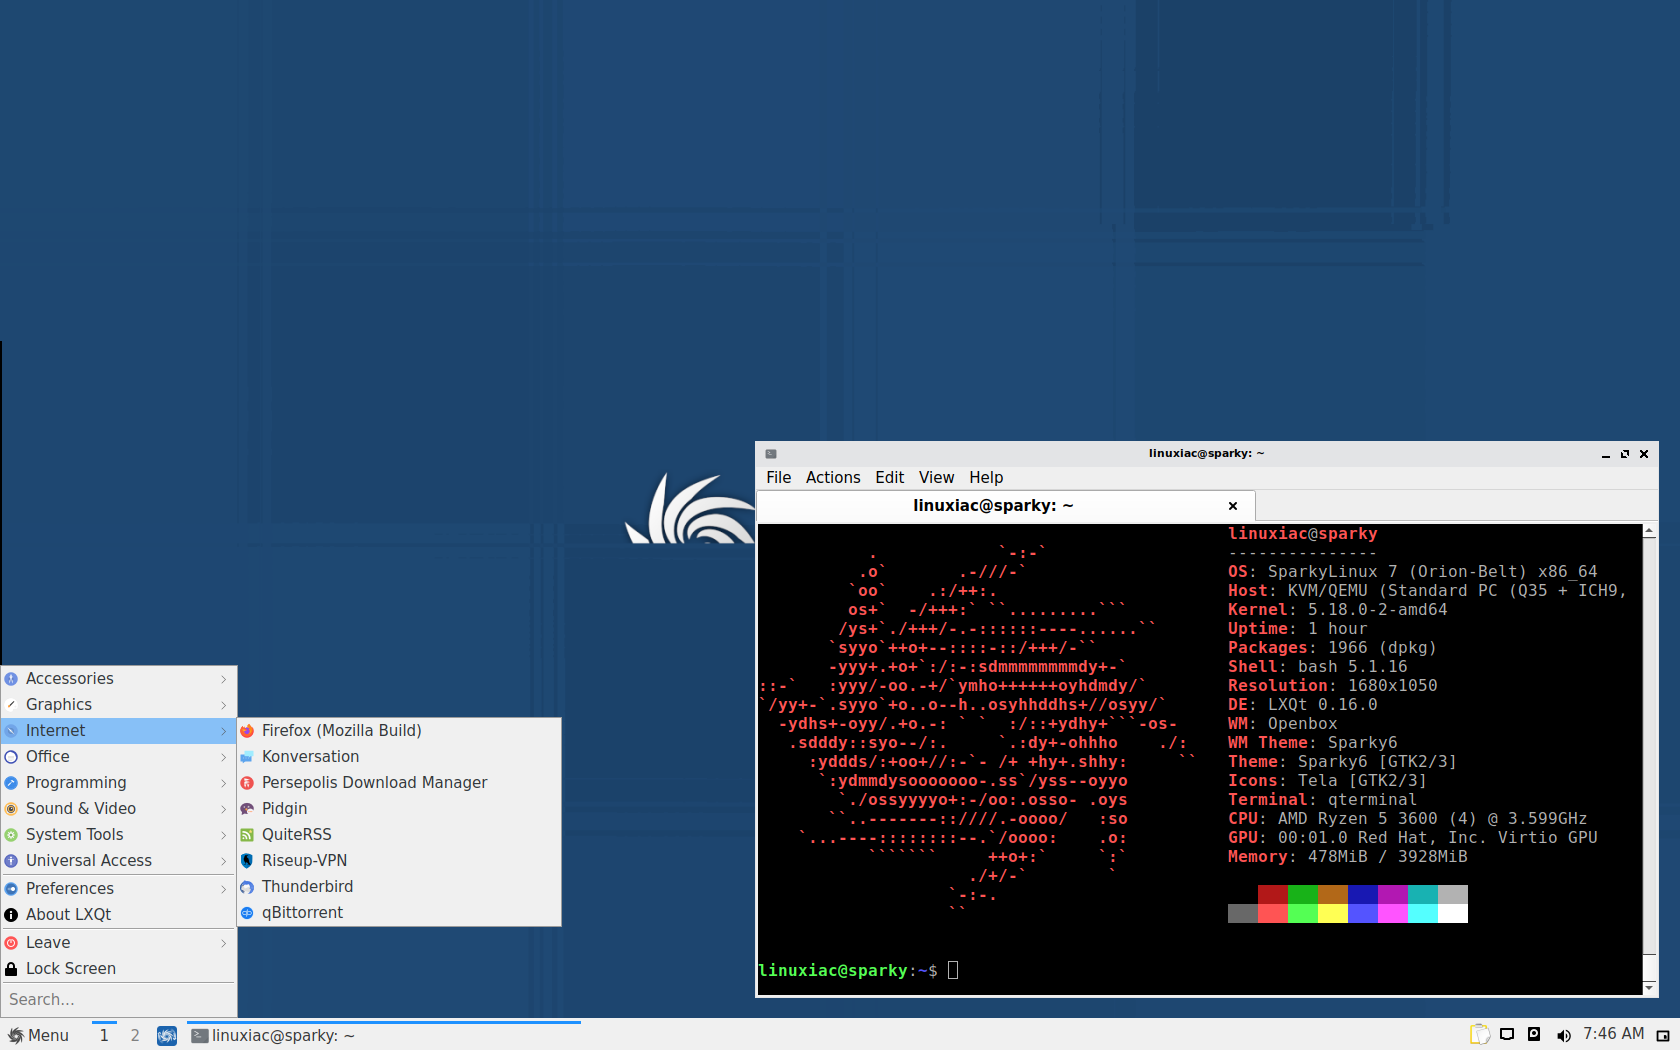The image size is (1680, 1050).
Task: Click the Persepolis Download Manager icon
Action: click(247, 783)
